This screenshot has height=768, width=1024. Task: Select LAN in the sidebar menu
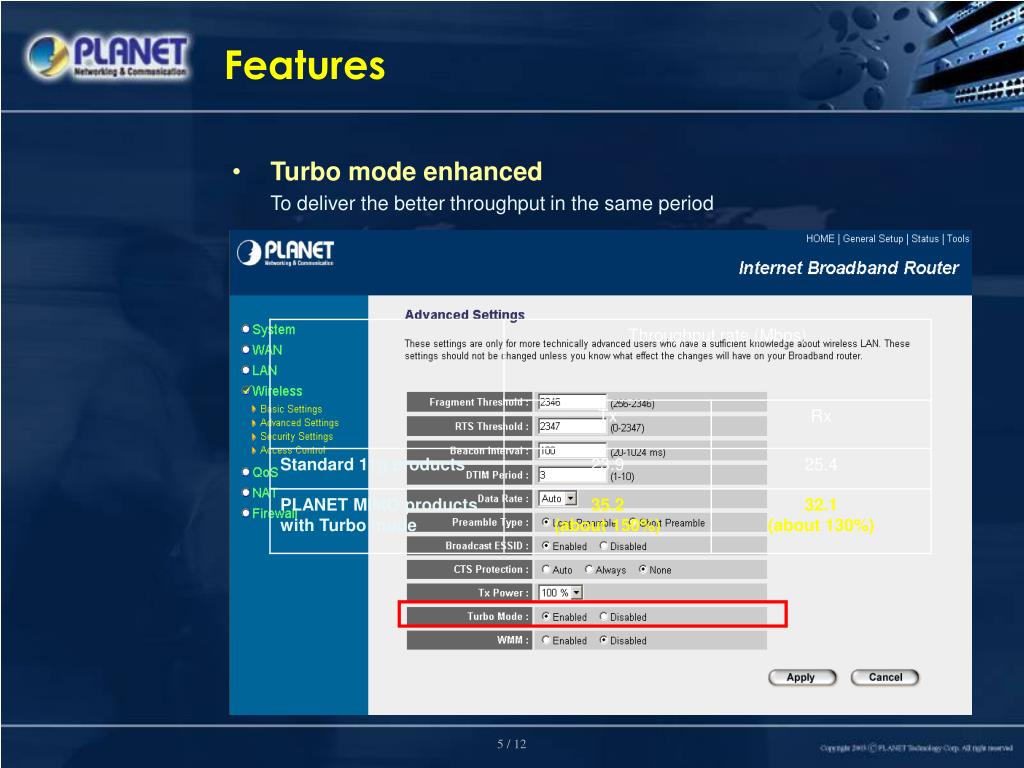[264, 370]
